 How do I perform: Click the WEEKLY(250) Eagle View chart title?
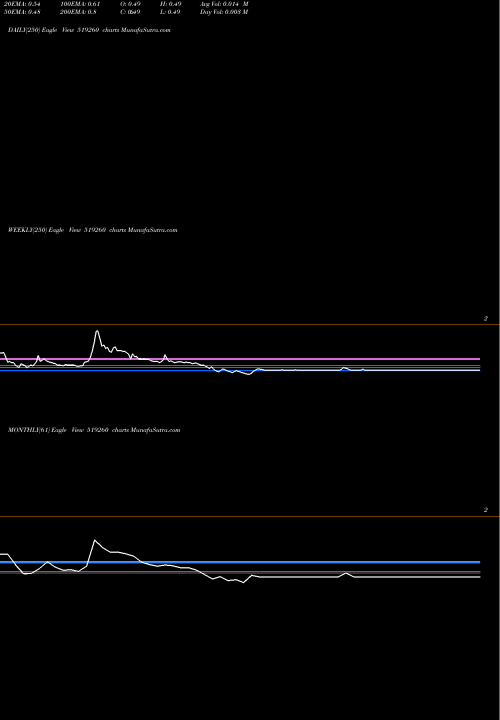tap(92, 230)
